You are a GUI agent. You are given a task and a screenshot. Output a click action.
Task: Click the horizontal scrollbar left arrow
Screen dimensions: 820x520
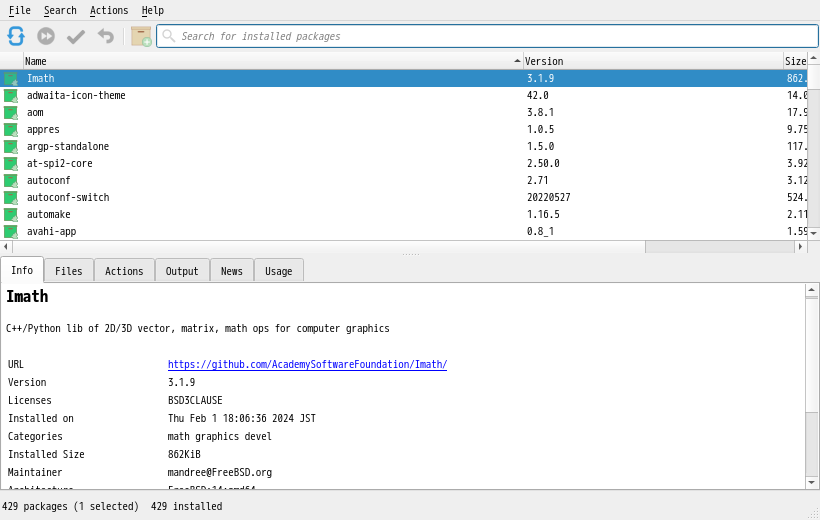(6, 246)
